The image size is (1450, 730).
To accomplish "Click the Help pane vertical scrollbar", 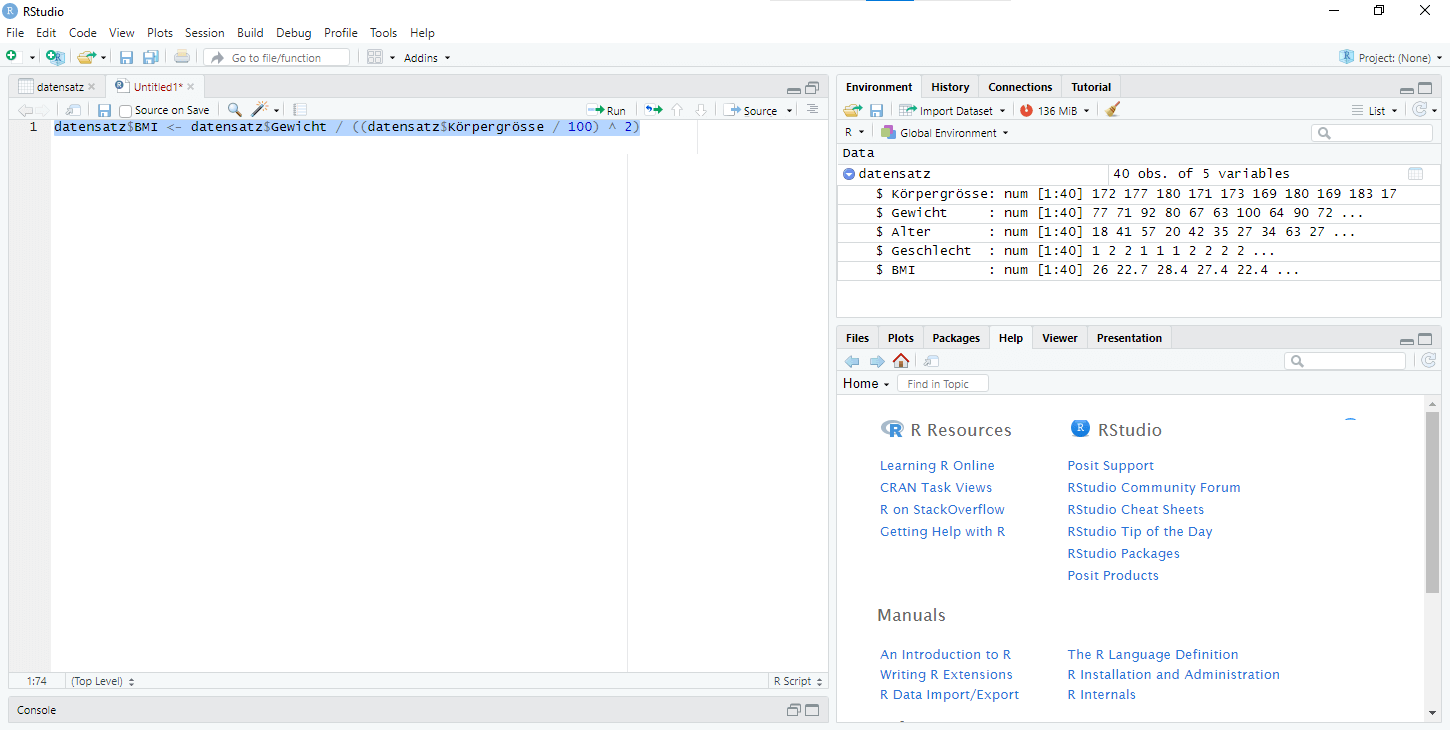I will coord(1432,500).
